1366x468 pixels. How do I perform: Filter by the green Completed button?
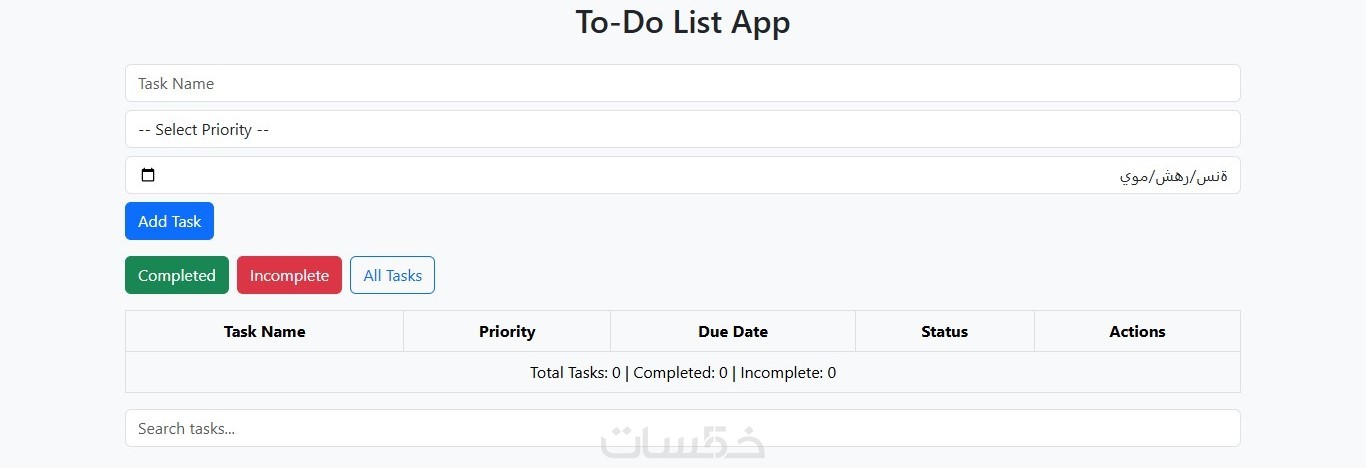(x=177, y=276)
